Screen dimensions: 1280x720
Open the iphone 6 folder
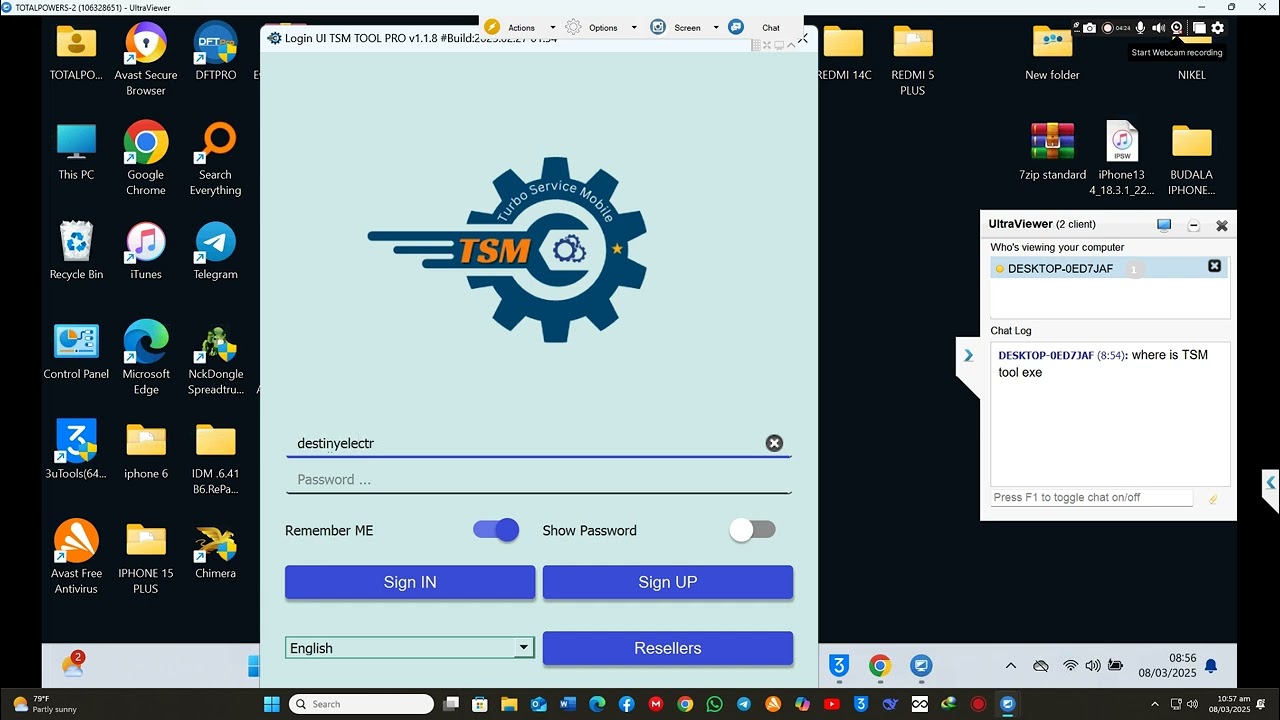(146, 450)
